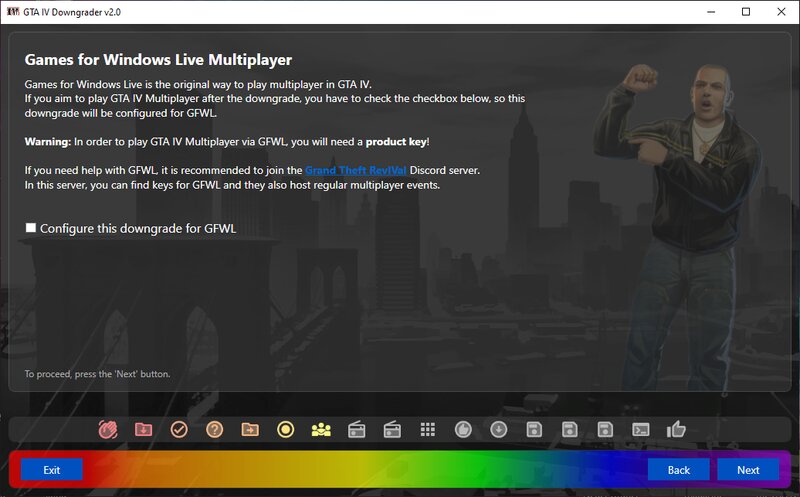Select the pink folder download step icon
Viewport: 800px width, 497px height.
click(143, 430)
